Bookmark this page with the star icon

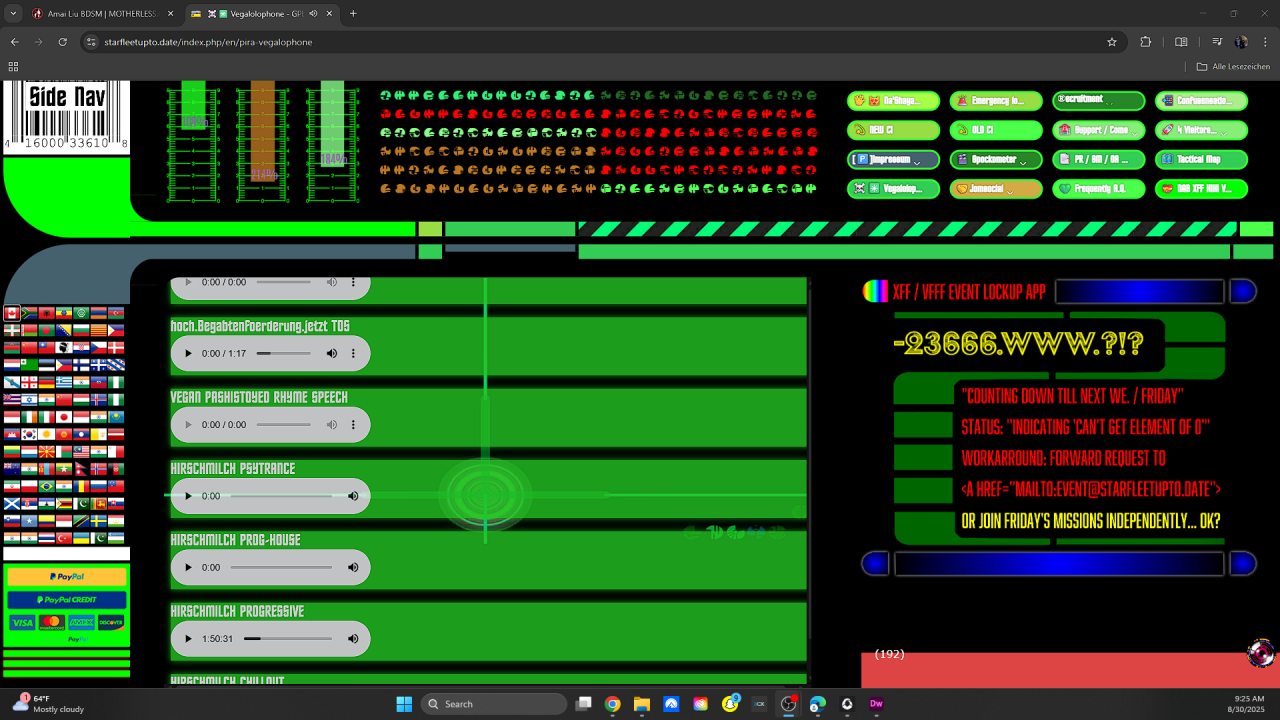(x=1111, y=42)
